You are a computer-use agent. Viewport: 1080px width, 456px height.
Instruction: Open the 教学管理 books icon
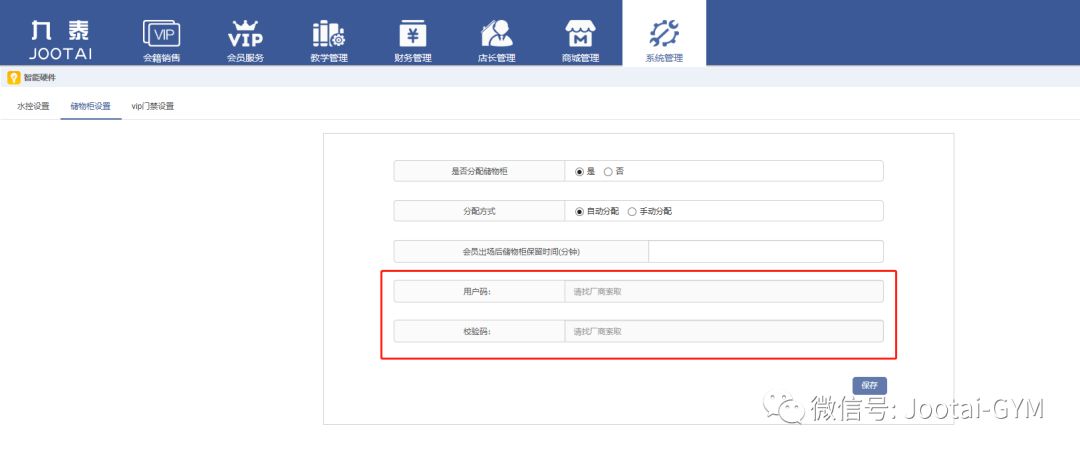329,33
